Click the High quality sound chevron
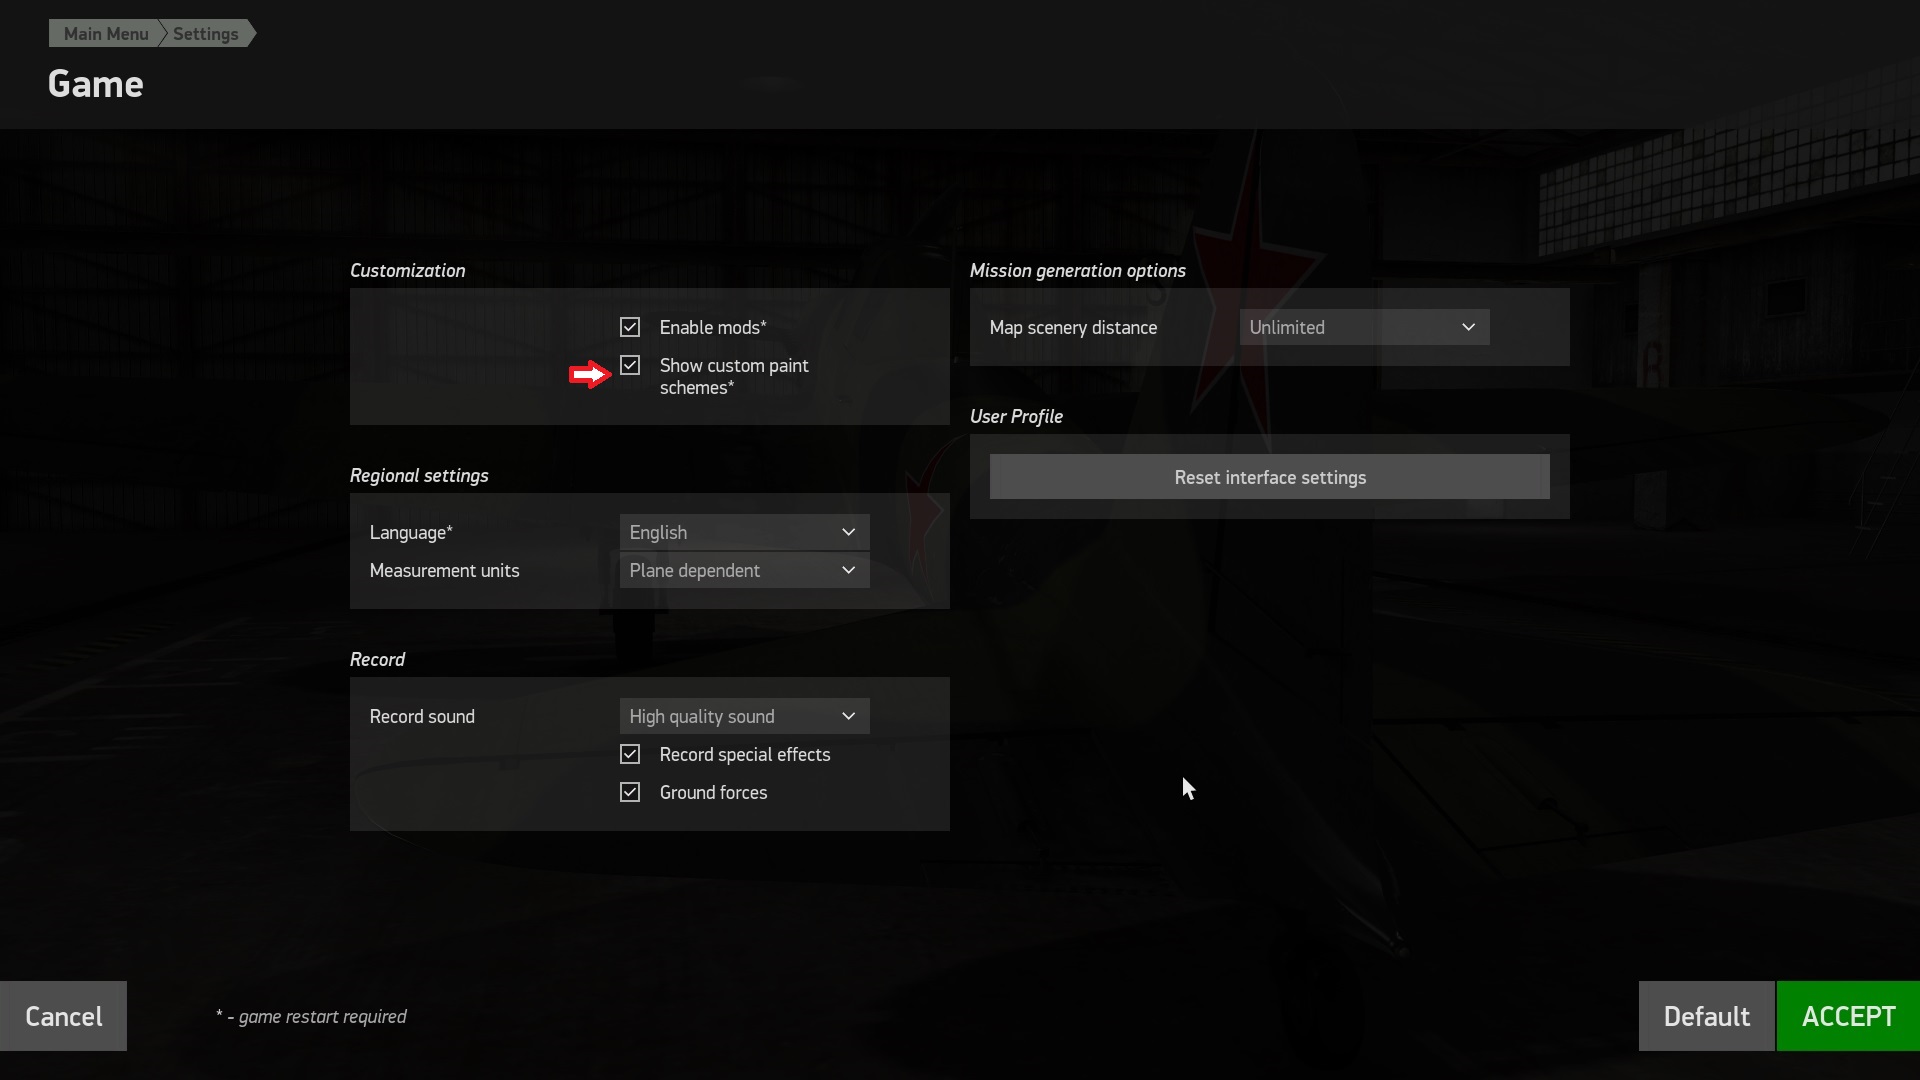The width and height of the screenshot is (1920, 1080). pyautogui.click(x=848, y=716)
